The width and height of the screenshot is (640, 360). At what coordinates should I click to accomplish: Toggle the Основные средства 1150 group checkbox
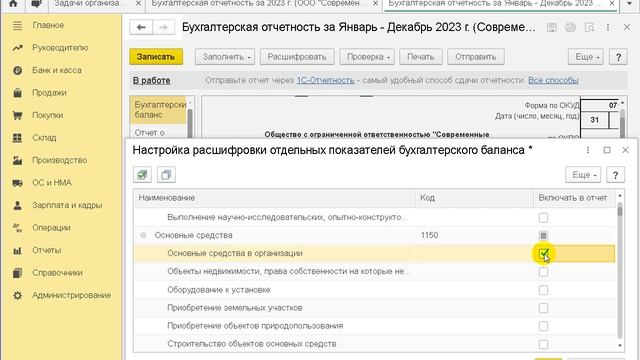(x=543, y=236)
